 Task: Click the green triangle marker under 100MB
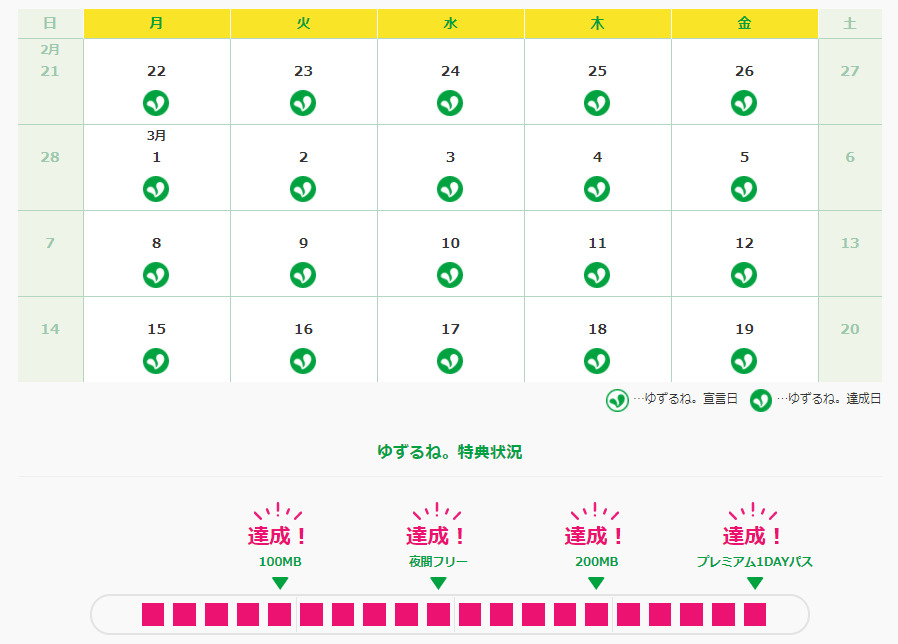point(280,583)
